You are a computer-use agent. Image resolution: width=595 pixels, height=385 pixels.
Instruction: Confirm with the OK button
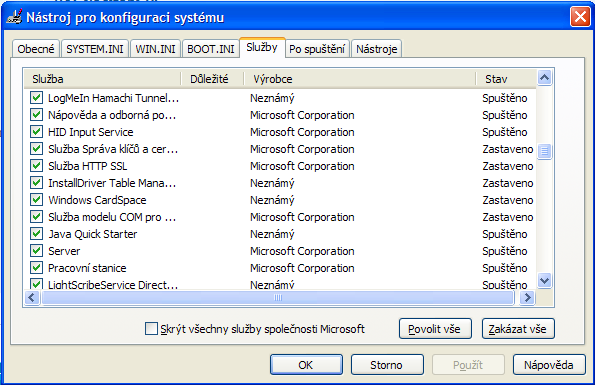306,365
